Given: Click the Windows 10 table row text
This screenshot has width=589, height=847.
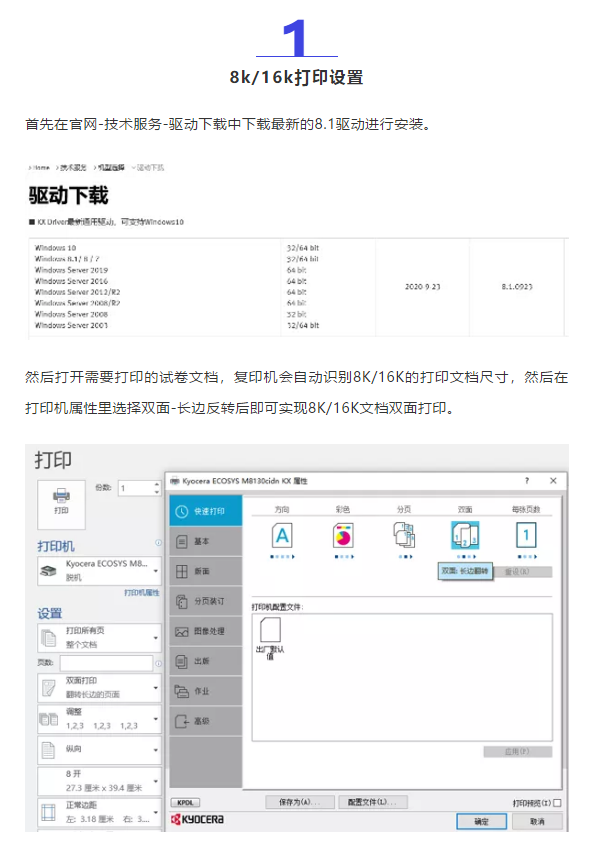Looking at the screenshot, I should (x=56, y=248).
